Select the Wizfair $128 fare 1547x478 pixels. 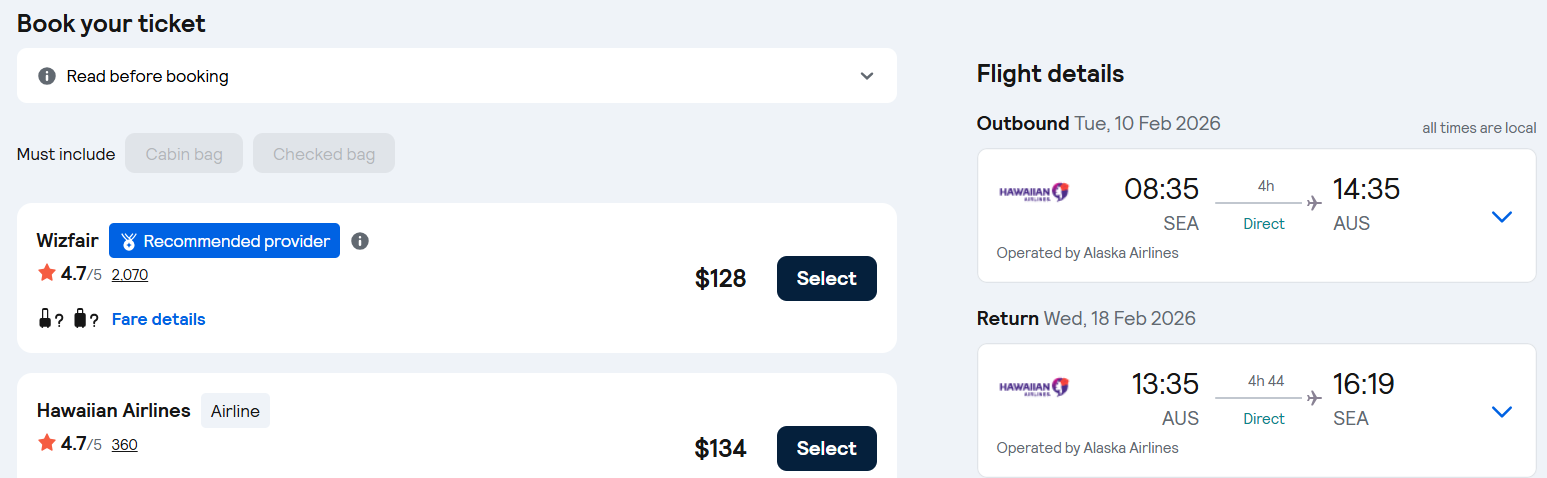(x=826, y=278)
